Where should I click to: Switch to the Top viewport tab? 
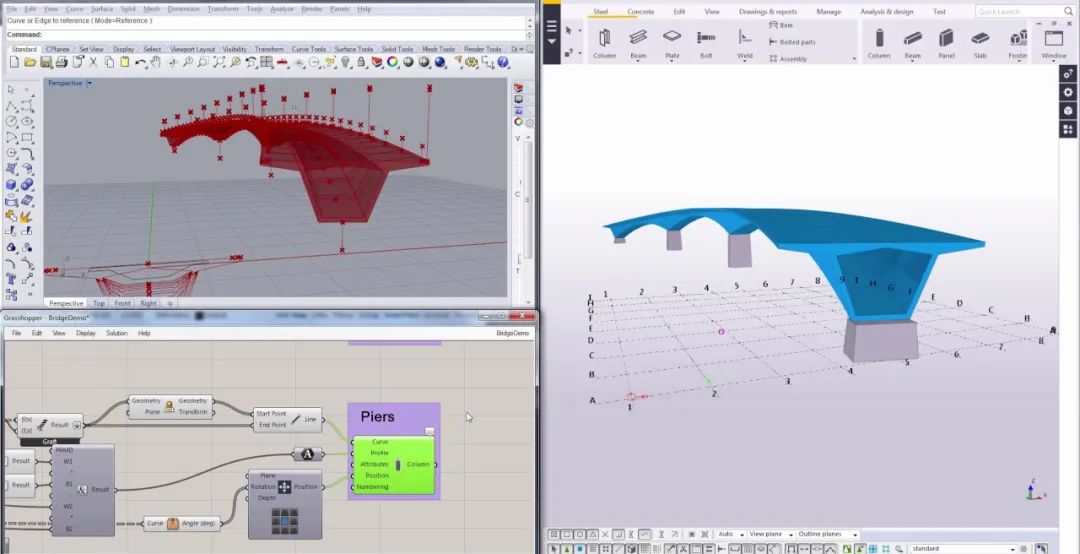(x=98, y=303)
